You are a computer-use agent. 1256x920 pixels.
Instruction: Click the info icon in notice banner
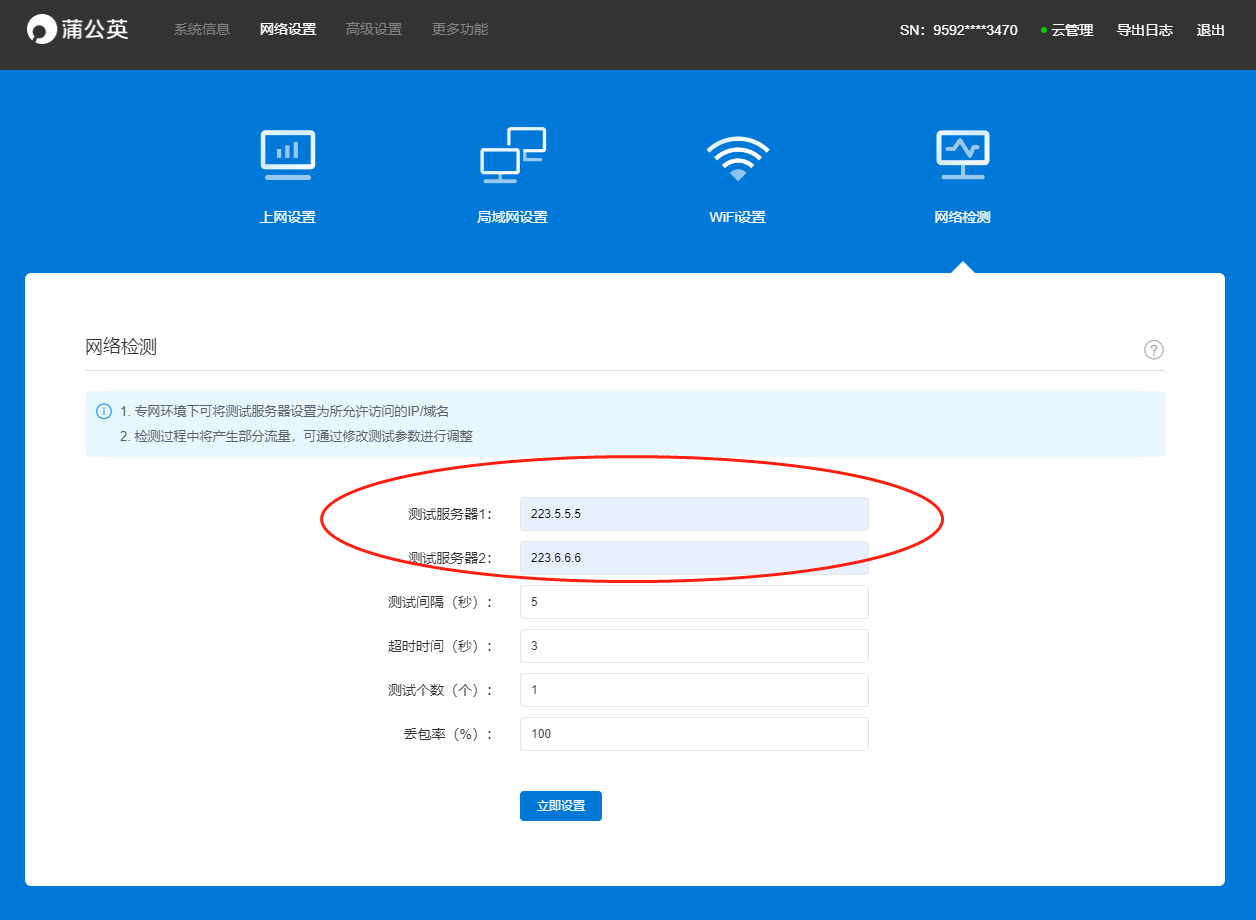click(104, 411)
